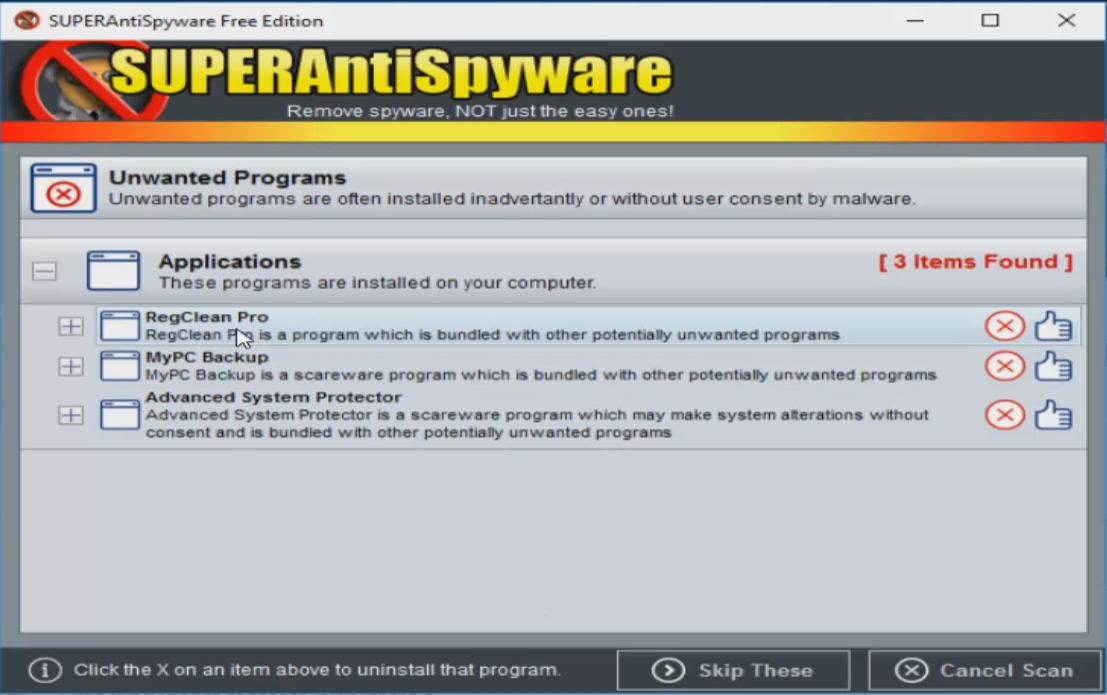The width and height of the screenshot is (1107, 695).
Task: Click the Unwanted Programs header icon
Action: (64, 188)
